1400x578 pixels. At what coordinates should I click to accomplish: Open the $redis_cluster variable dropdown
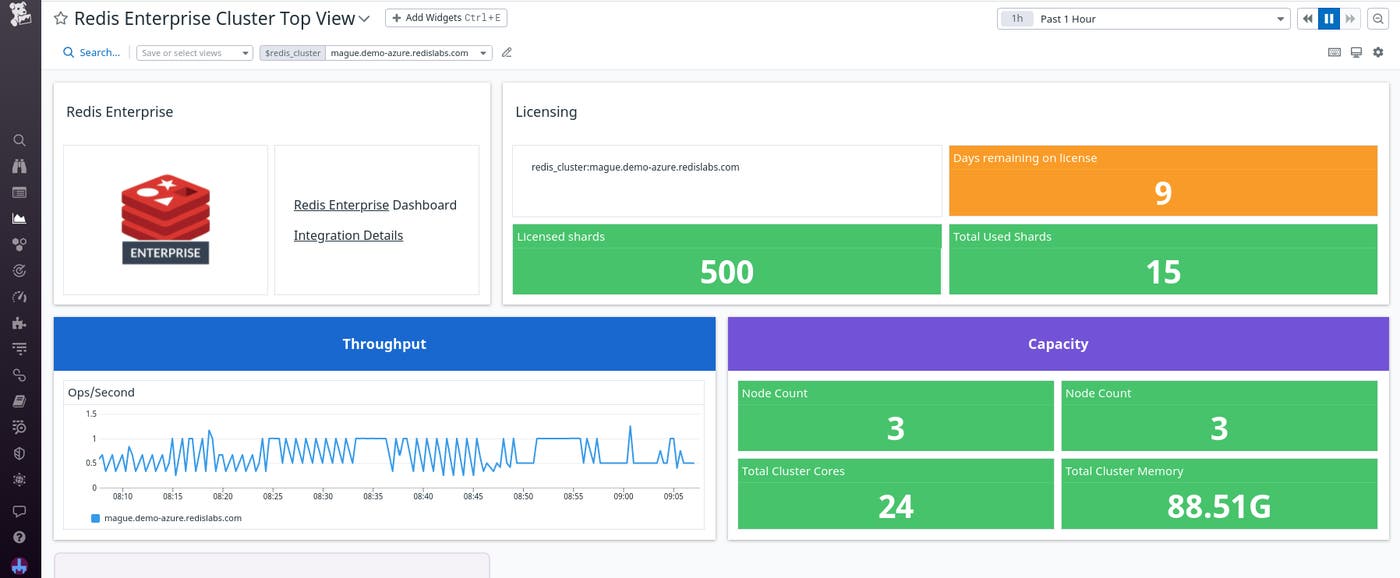tap(410, 52)
